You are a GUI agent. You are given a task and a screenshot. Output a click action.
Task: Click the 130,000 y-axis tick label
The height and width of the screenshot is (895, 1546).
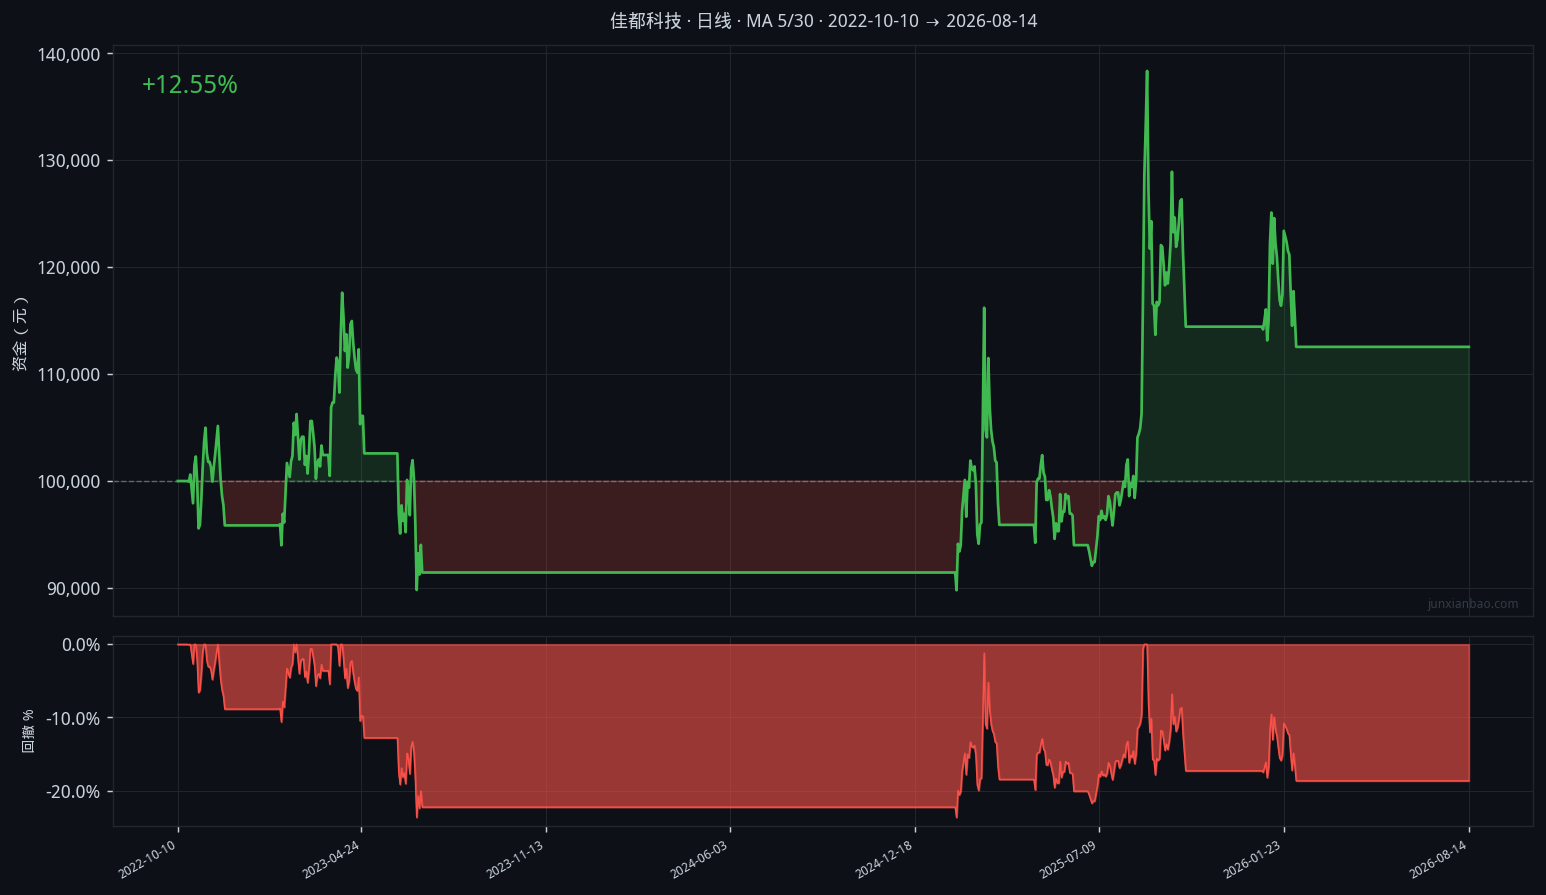click(x=69, y=161)
